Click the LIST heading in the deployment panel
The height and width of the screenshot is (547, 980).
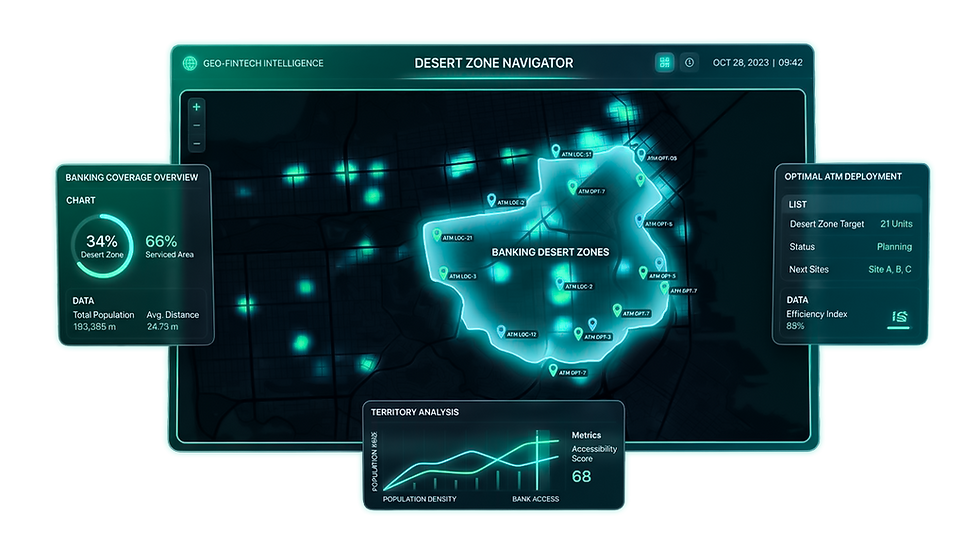click(798, 204)
